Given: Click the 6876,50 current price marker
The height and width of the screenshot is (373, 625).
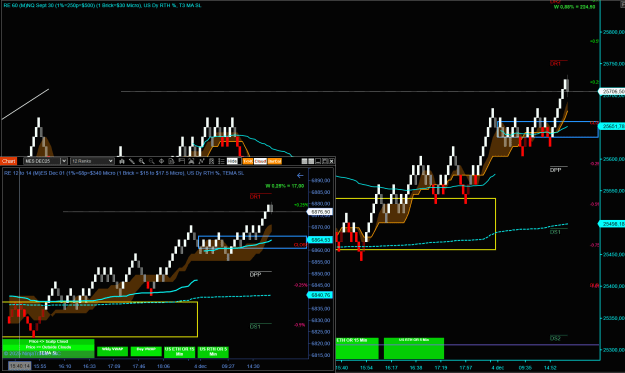Looking at the screenshot, I should tap(320, 212).
